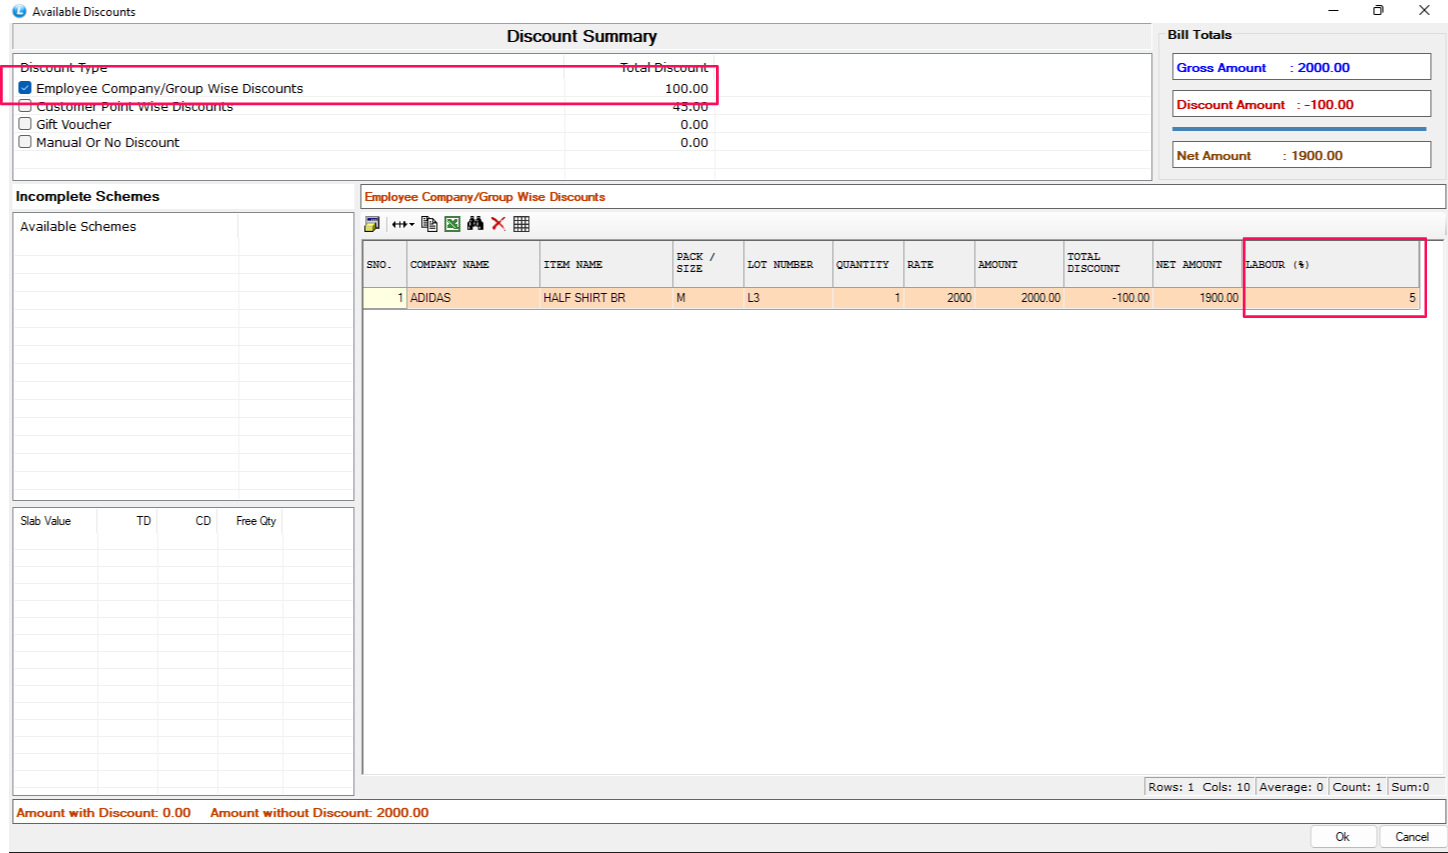Click the red X delete icon
Screen dimensions: 1448x853
click(x=498, y=224)
